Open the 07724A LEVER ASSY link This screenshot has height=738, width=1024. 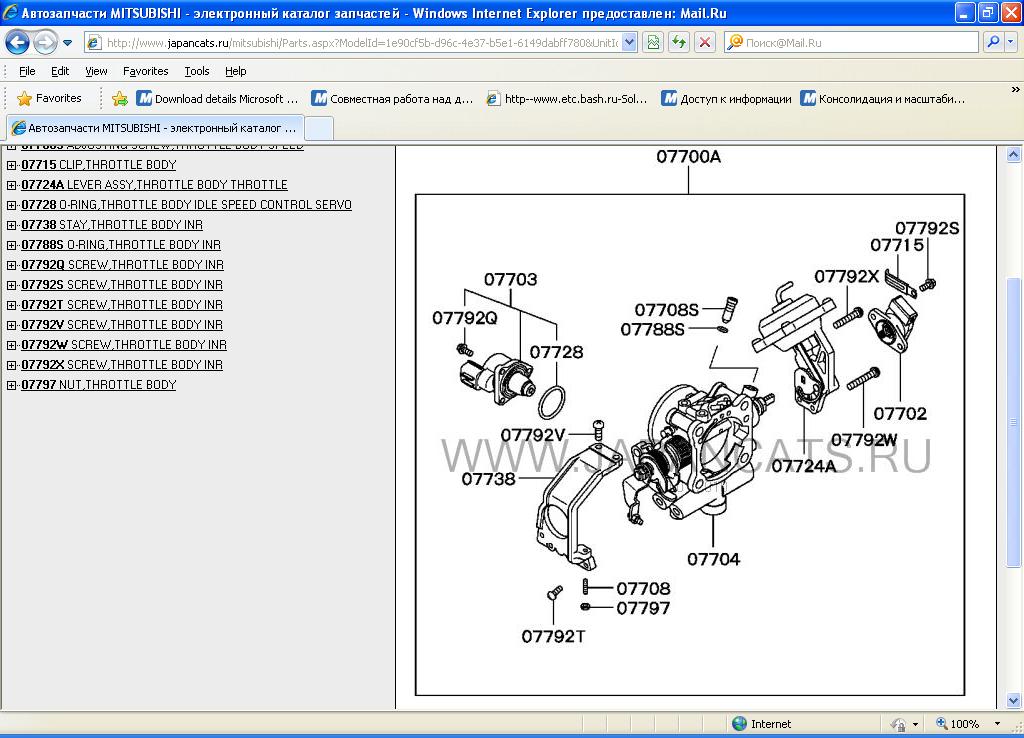[154, 185]
